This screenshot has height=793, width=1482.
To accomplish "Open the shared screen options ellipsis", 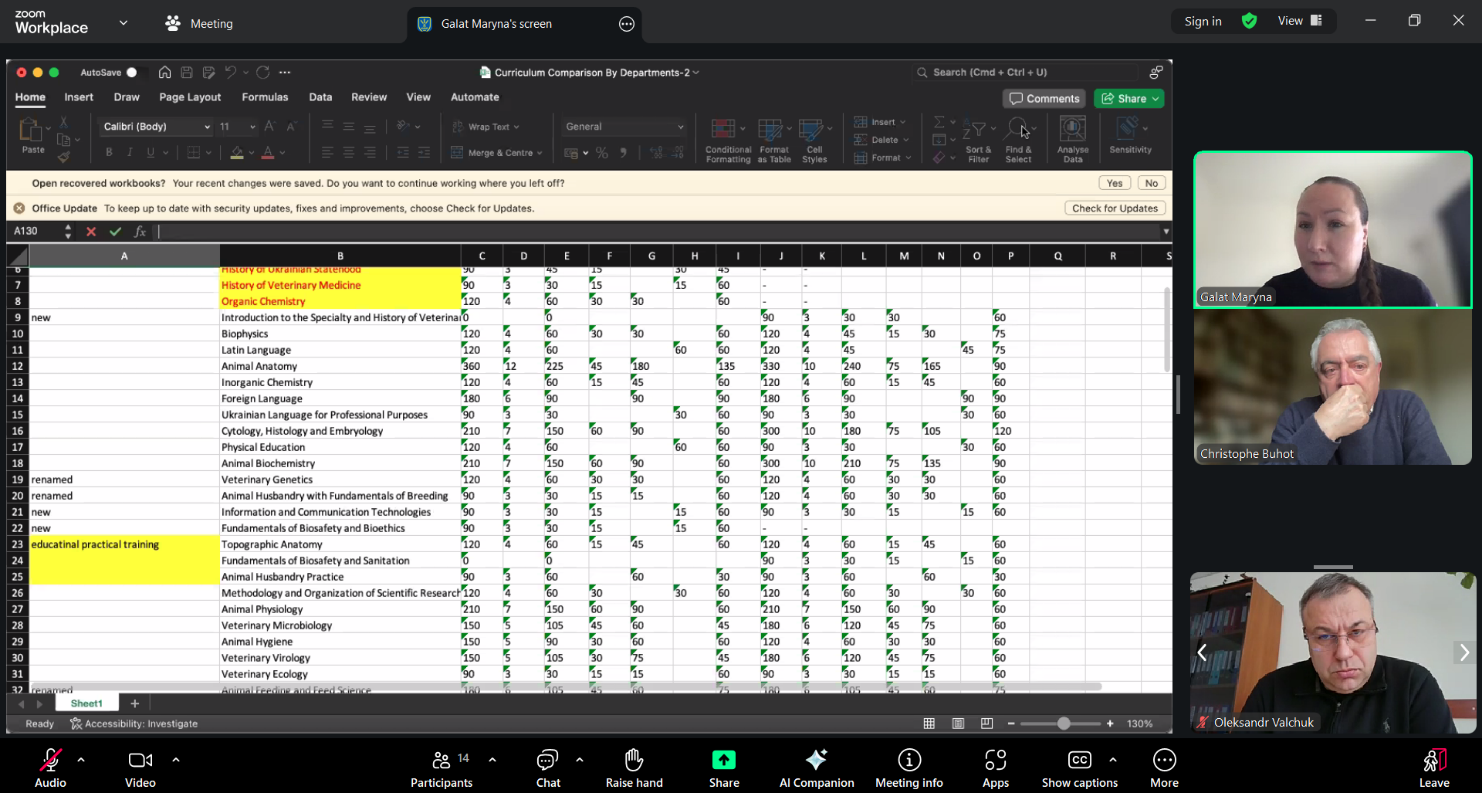I will [x=627, y=24].
